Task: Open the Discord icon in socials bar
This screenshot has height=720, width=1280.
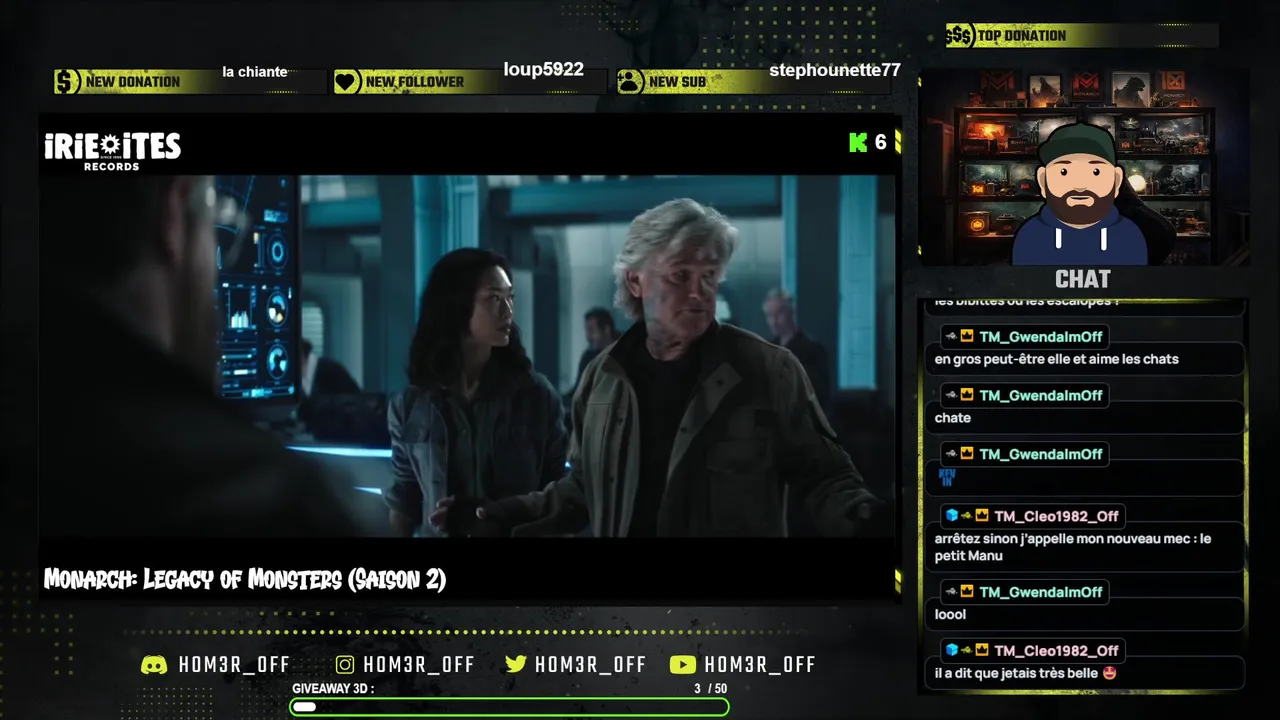Action: point(154,665)
